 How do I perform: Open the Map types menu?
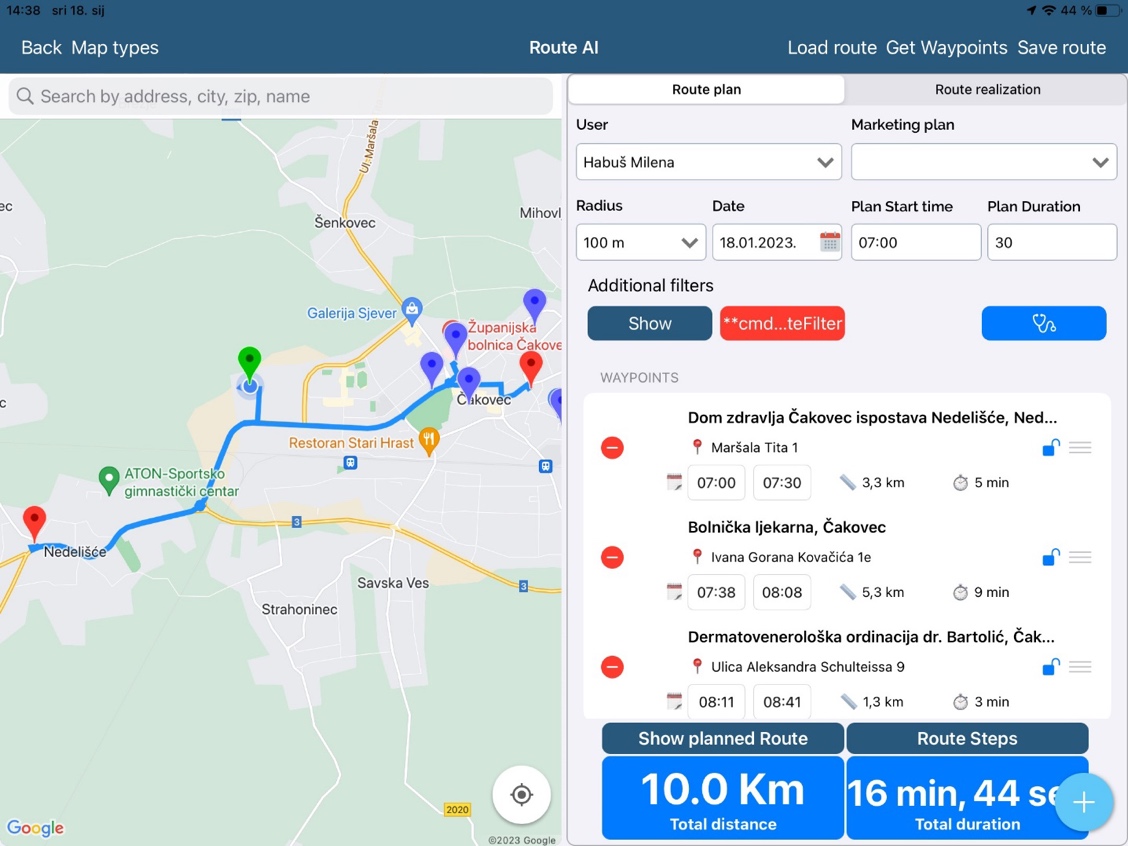tap(115, 47)
